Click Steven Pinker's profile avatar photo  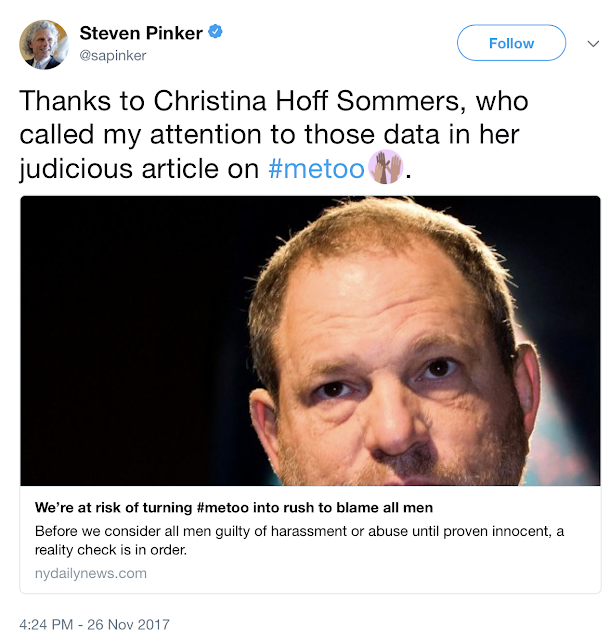coord(43,44)
